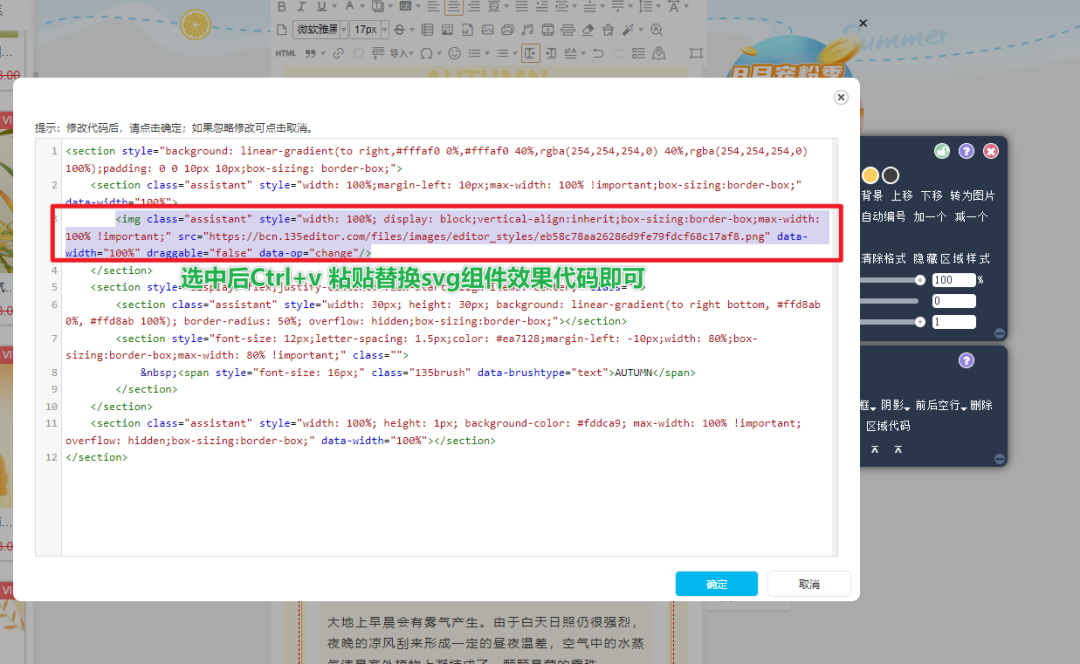Screen dimensions: 1080x664
Task: Click the slider handle beside the 1 field
Action: tap(920, 322)
